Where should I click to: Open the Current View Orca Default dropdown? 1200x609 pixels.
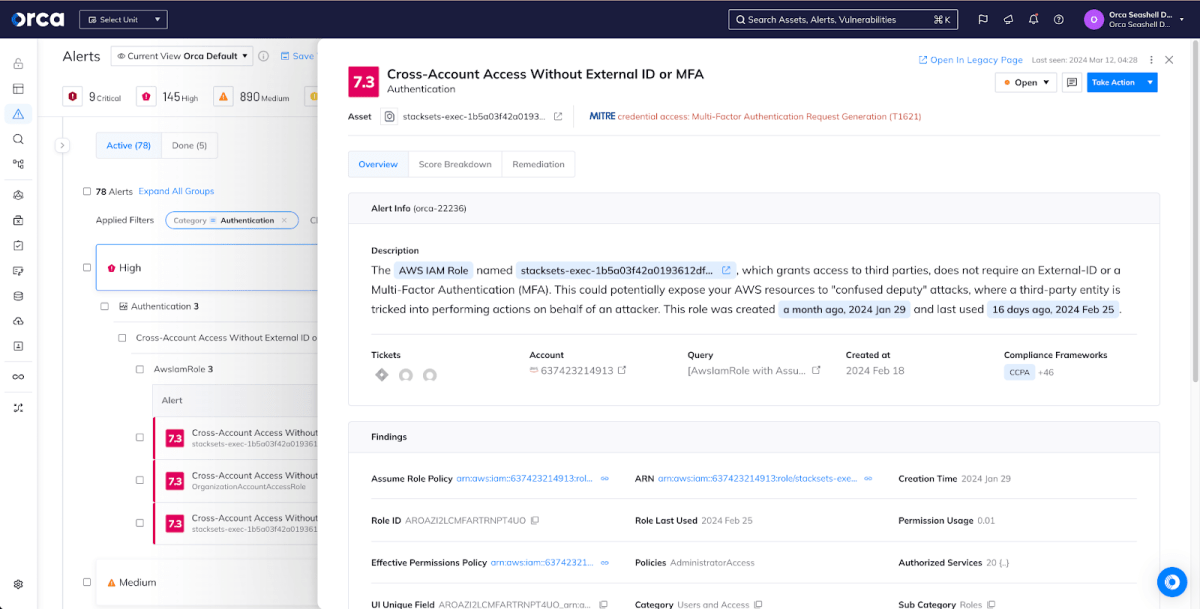[x=182, y=56]
